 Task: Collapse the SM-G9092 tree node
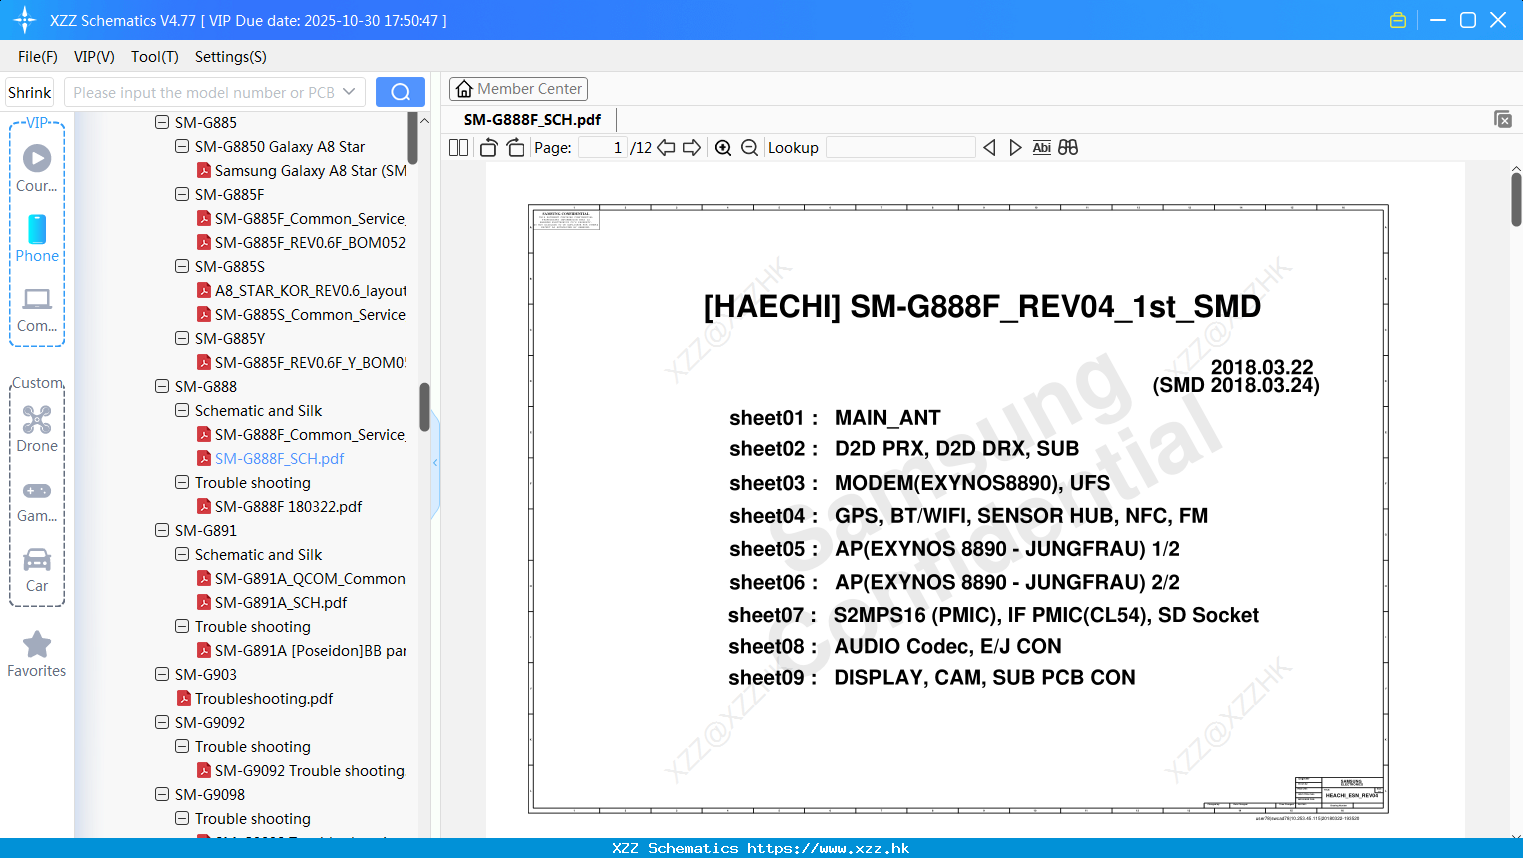tap(162, 722)
